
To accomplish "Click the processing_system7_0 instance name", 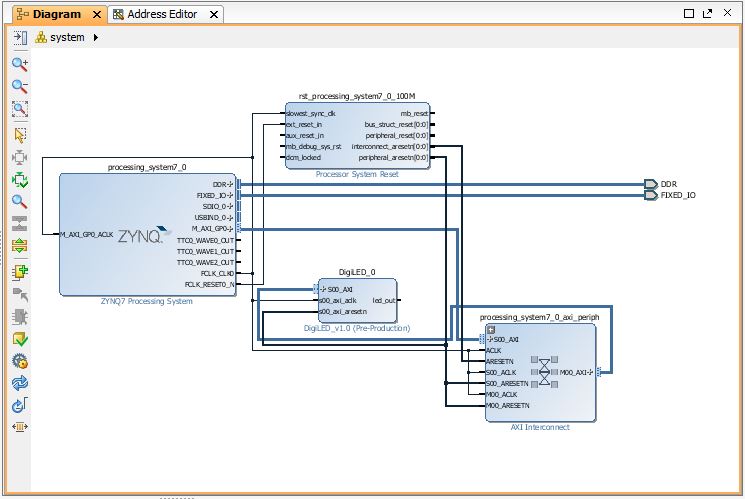I will pos(147,167).
